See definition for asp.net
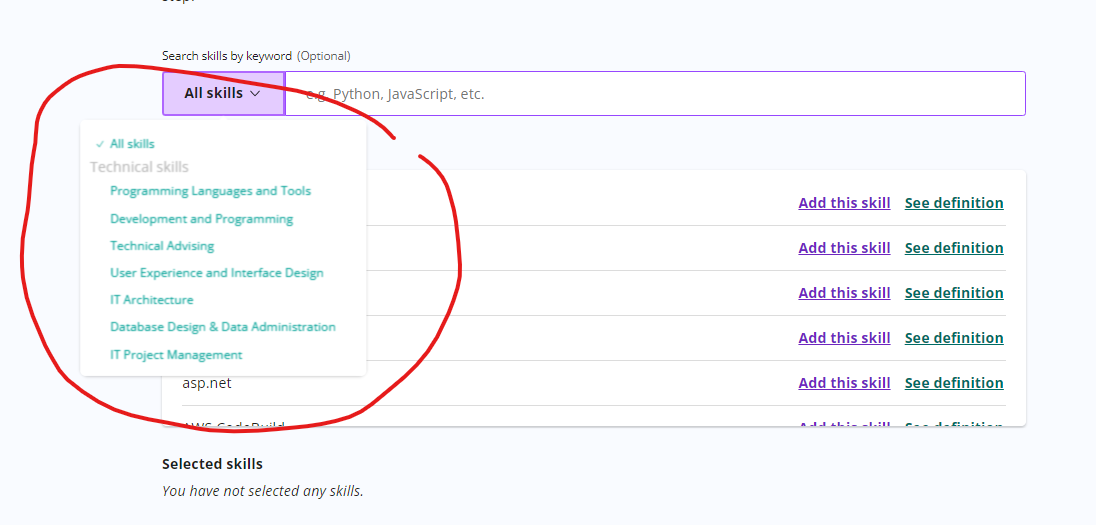 click(954, 383)
